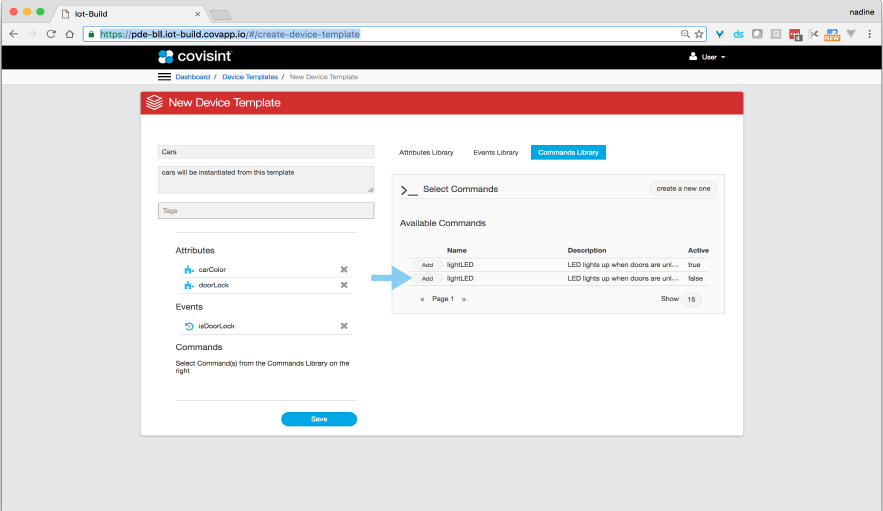Open the User dropdown menu
Screen dimensions: 883x511
click(x=707, y=57)
